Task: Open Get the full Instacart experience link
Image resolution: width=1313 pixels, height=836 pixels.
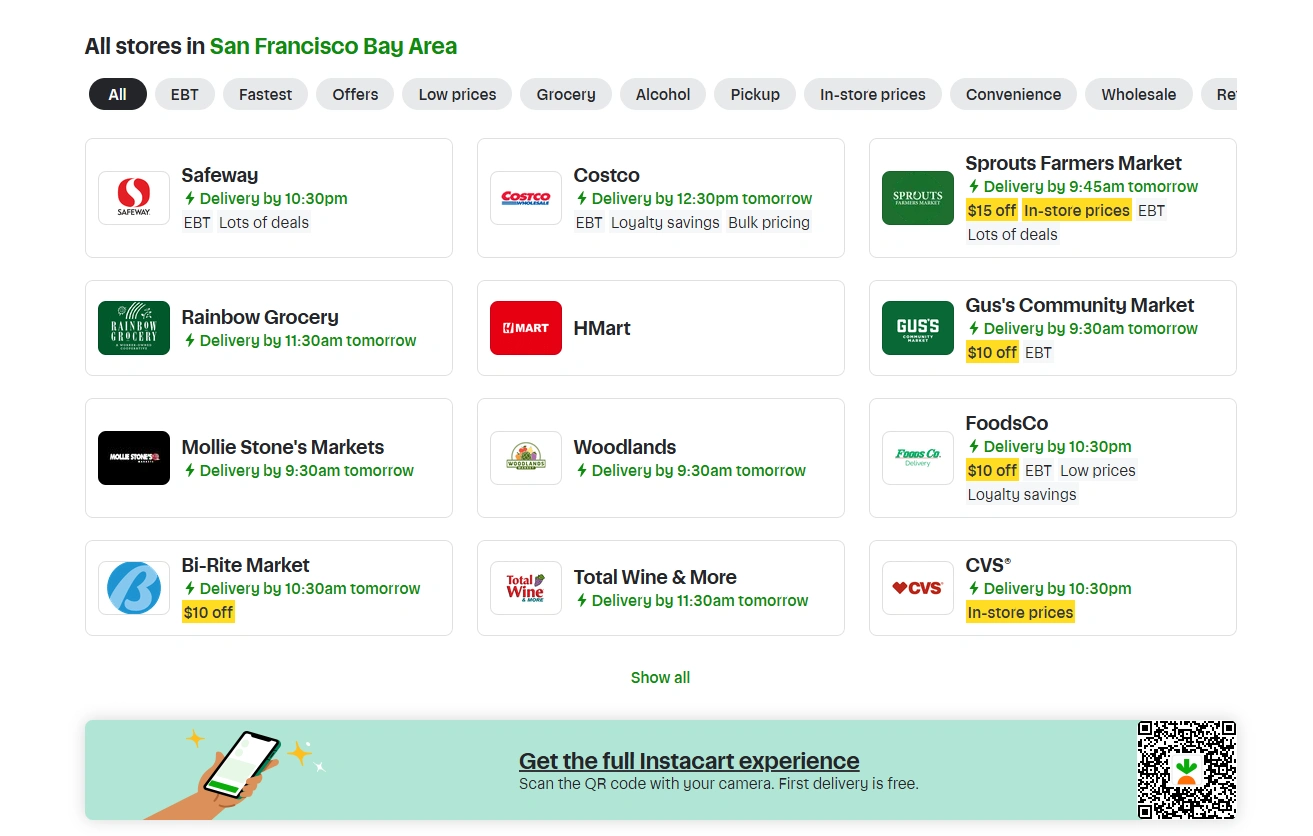Action: pos(689,761)
